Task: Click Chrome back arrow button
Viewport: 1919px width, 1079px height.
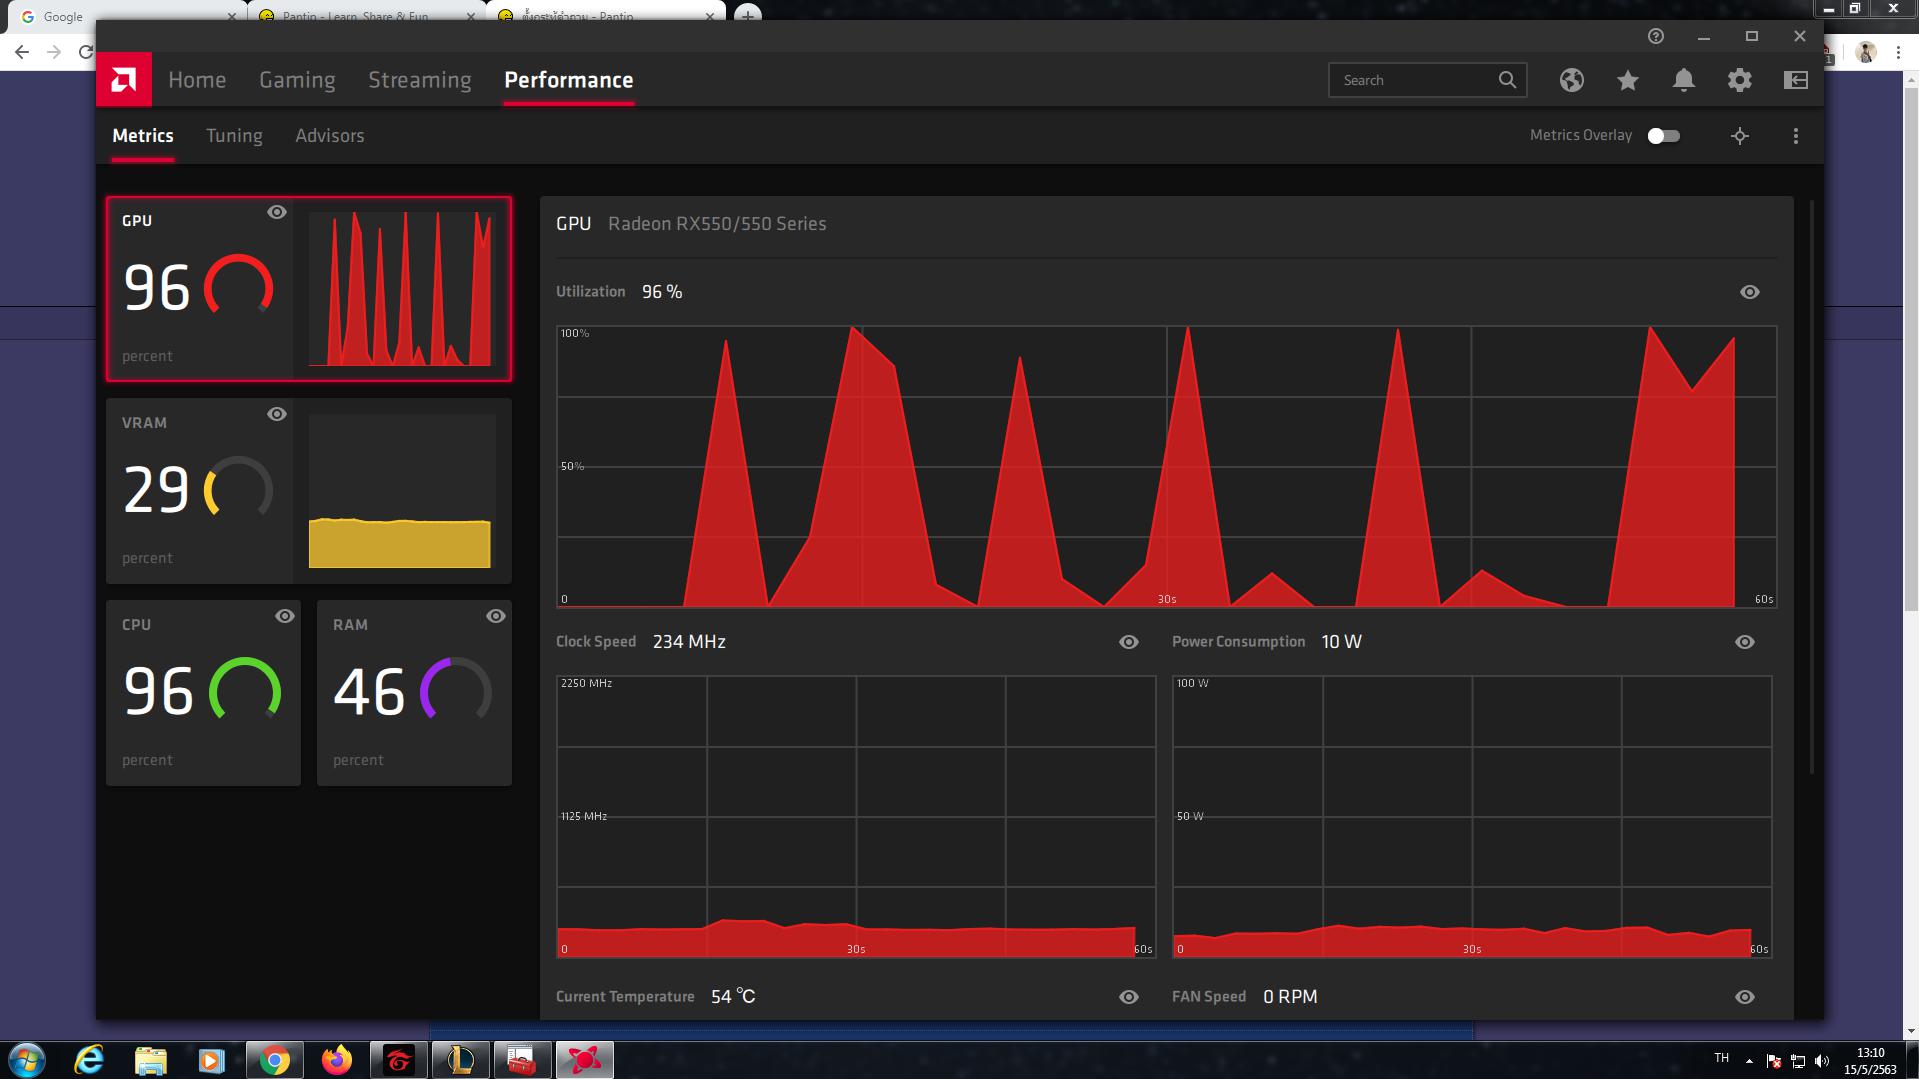Action: pos(22,52)
